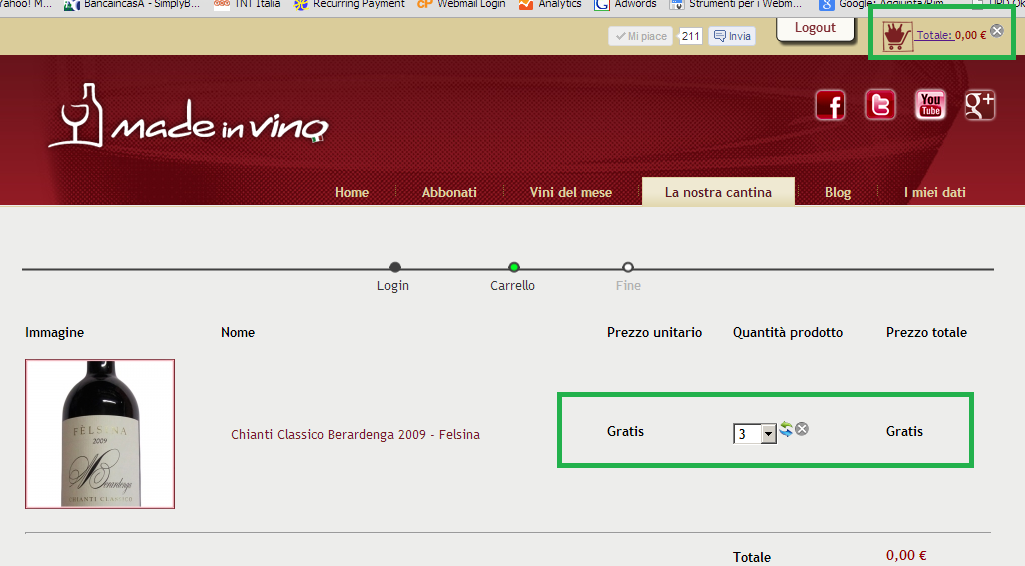
Task: Open the I miei dati menu item
Action: (x=935, y=192)
